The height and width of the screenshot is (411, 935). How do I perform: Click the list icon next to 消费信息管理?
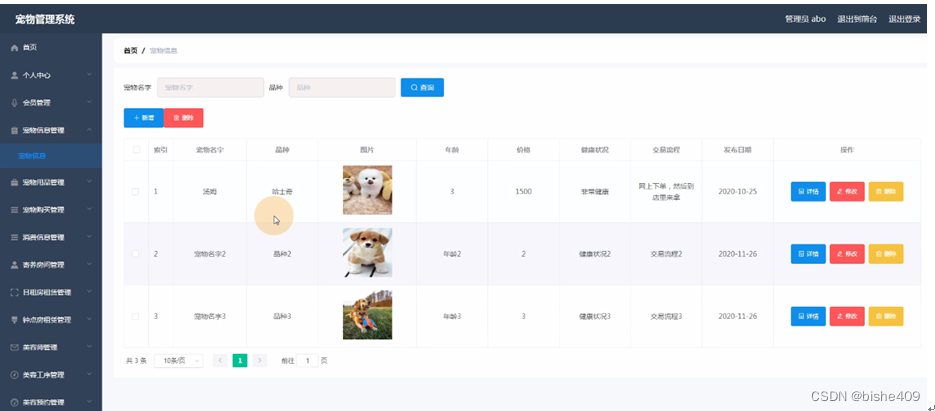[x=15, y=237]
